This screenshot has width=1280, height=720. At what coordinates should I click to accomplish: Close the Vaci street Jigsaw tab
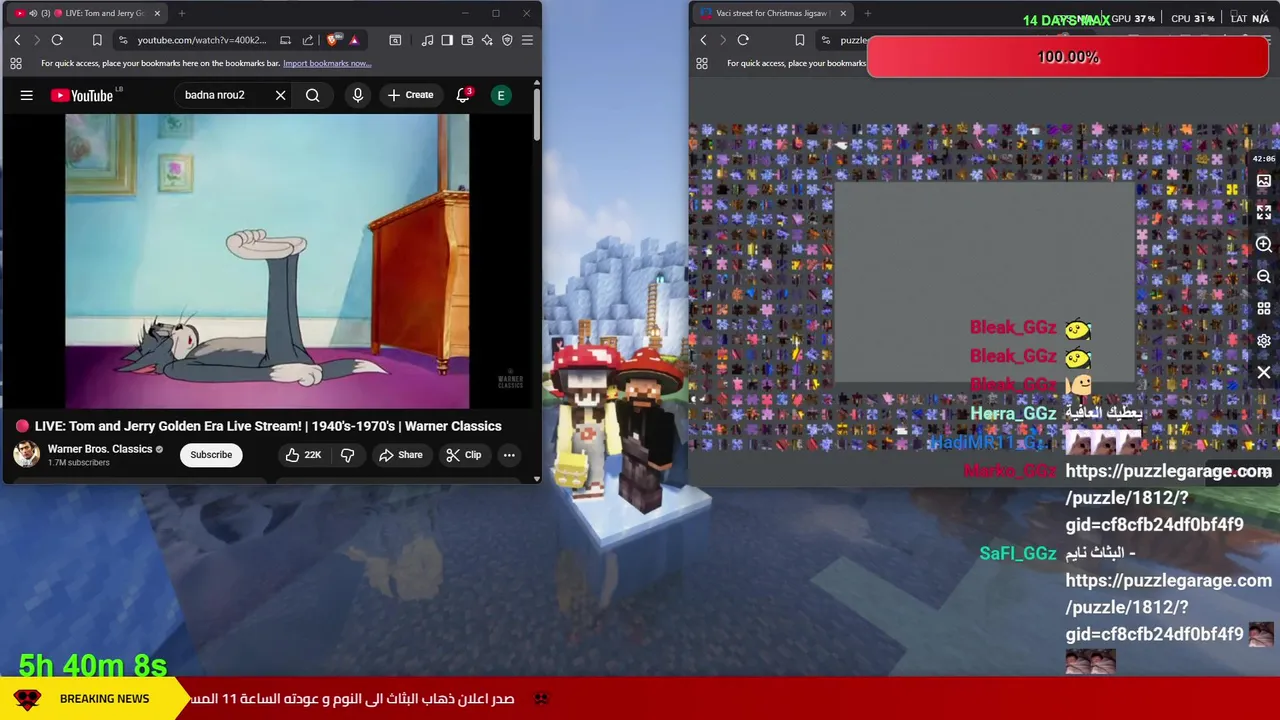coord(843,13)
